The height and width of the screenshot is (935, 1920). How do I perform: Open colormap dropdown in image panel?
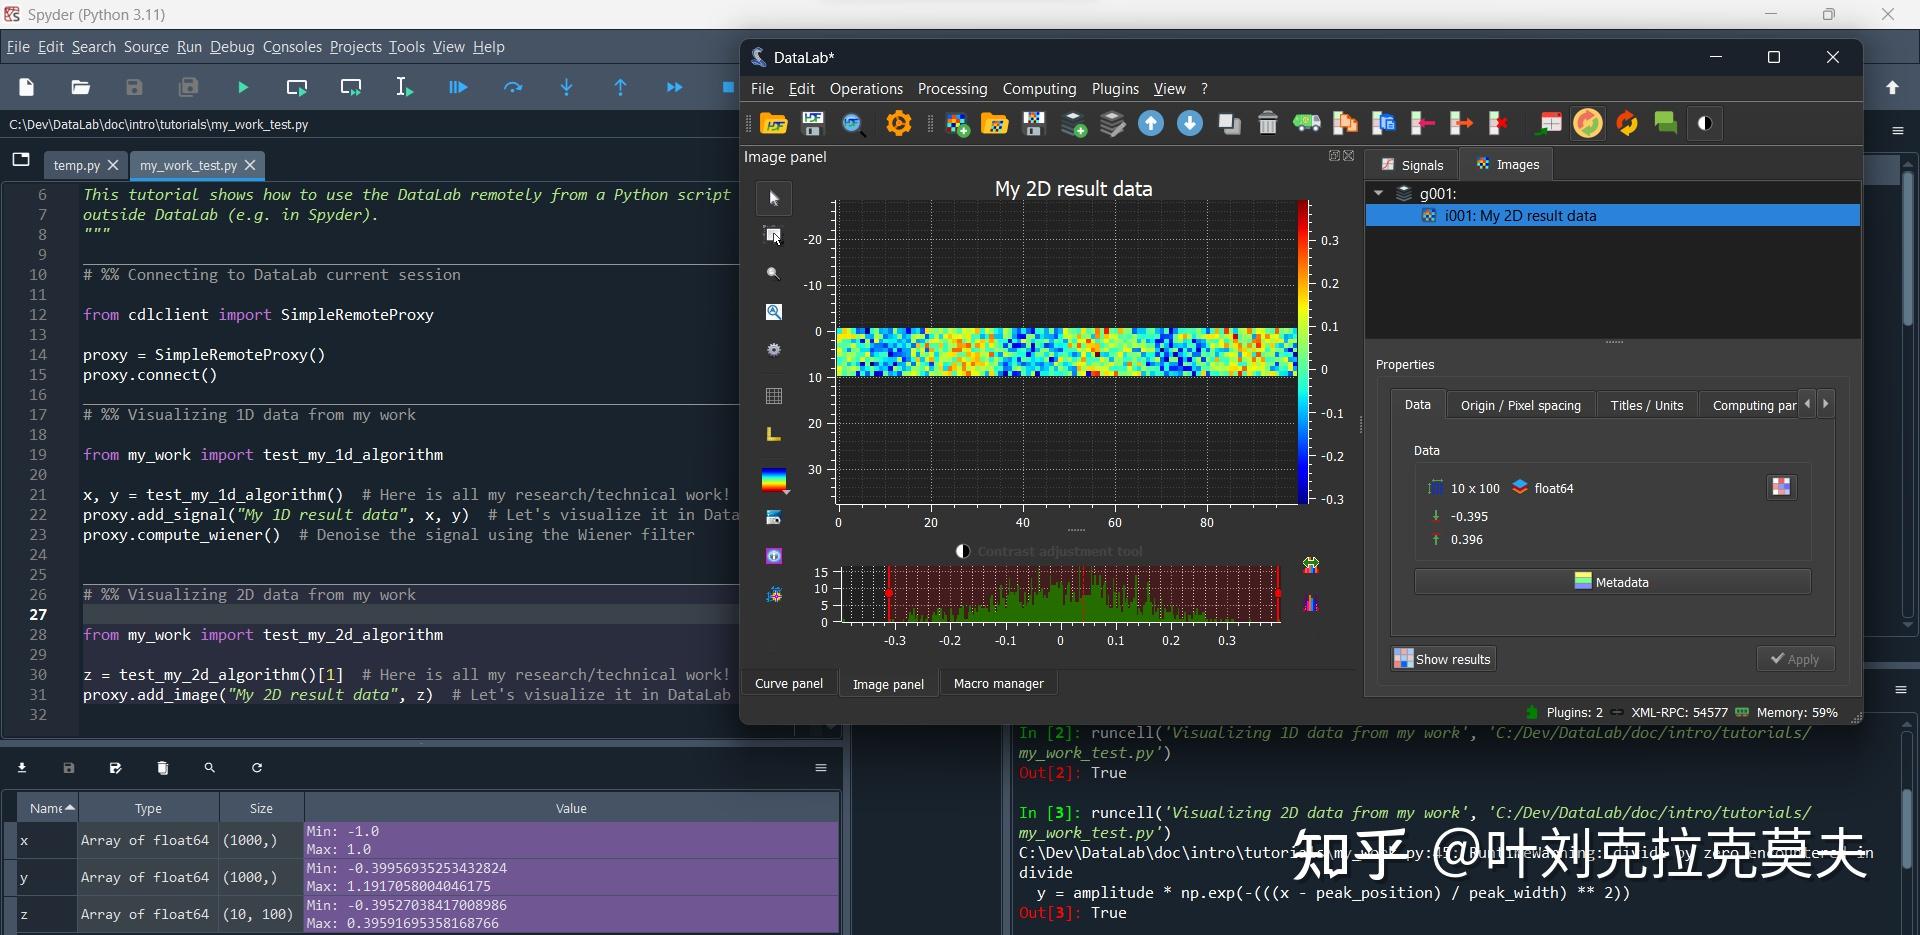(x=775, y=481)
